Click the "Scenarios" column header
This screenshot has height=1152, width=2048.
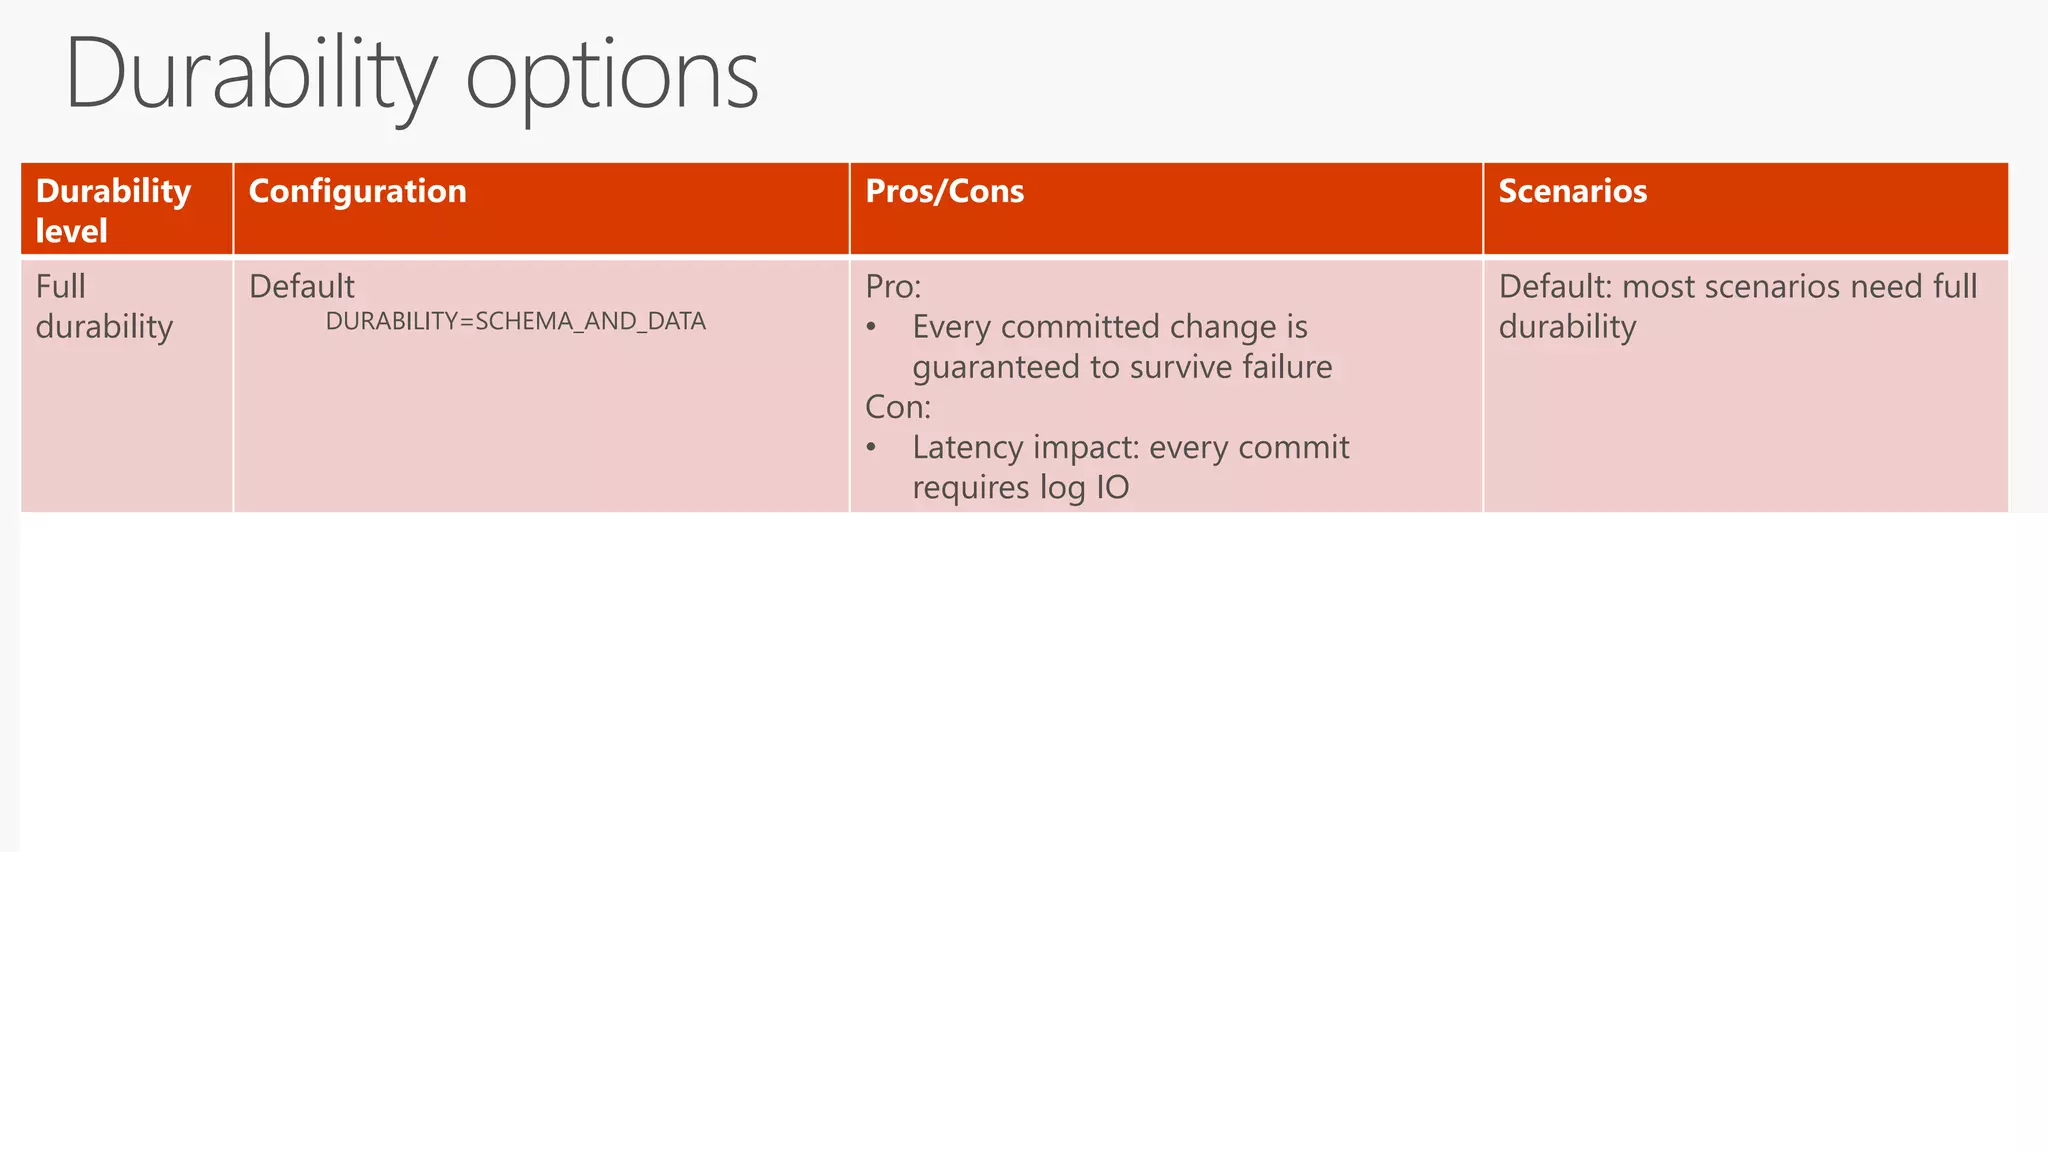(x=1572, y=191)
